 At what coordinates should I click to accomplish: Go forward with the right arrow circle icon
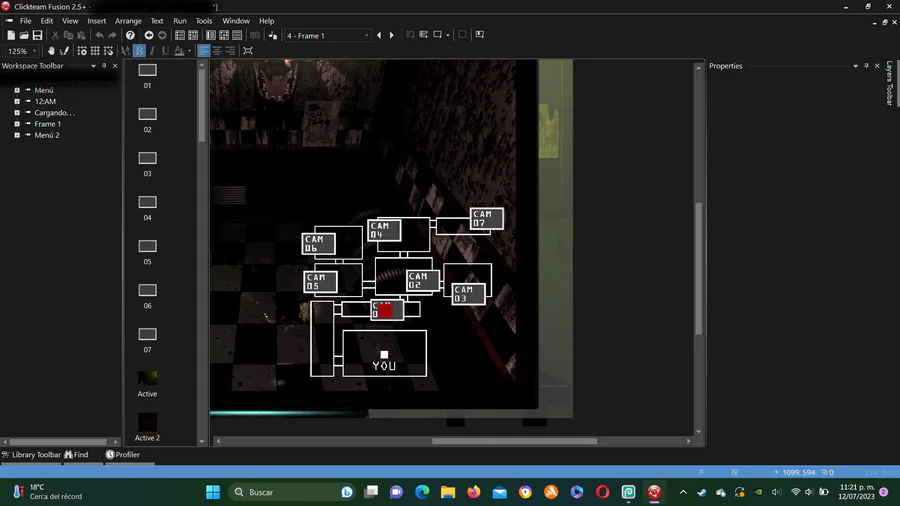click(162, 36)
